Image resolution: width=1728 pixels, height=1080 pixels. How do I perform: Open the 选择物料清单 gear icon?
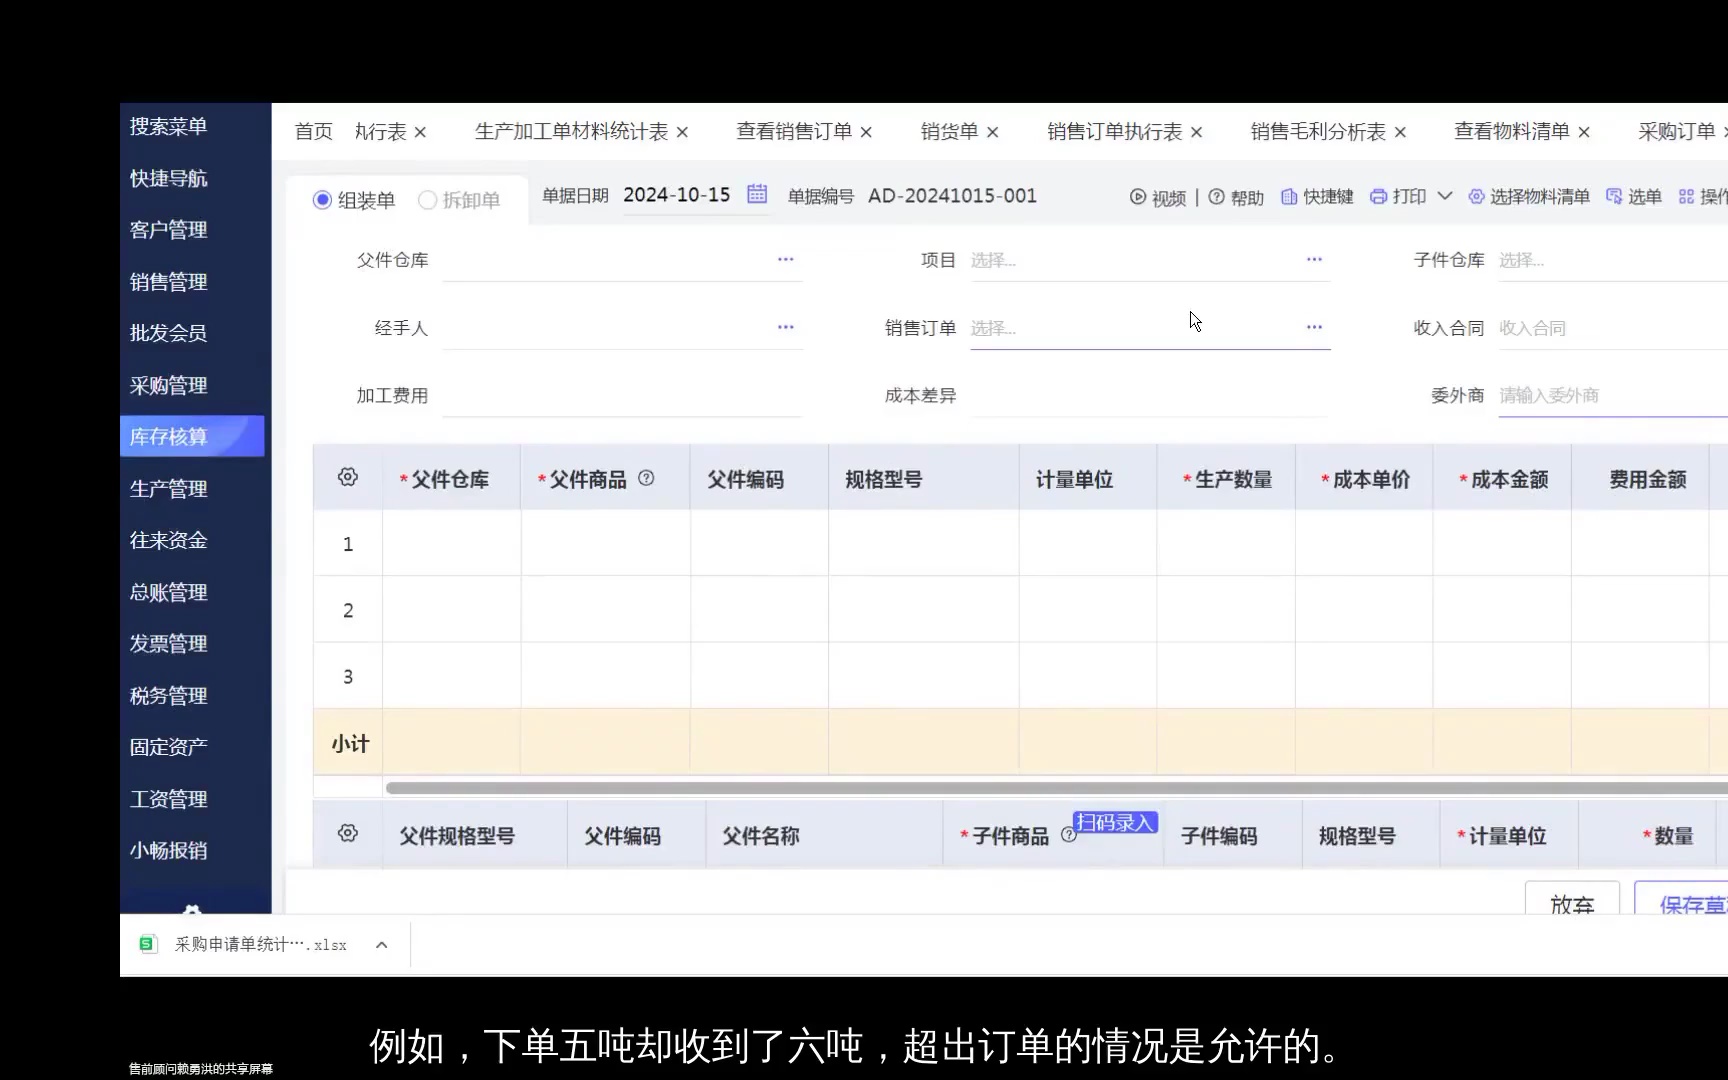(1477, 197)
